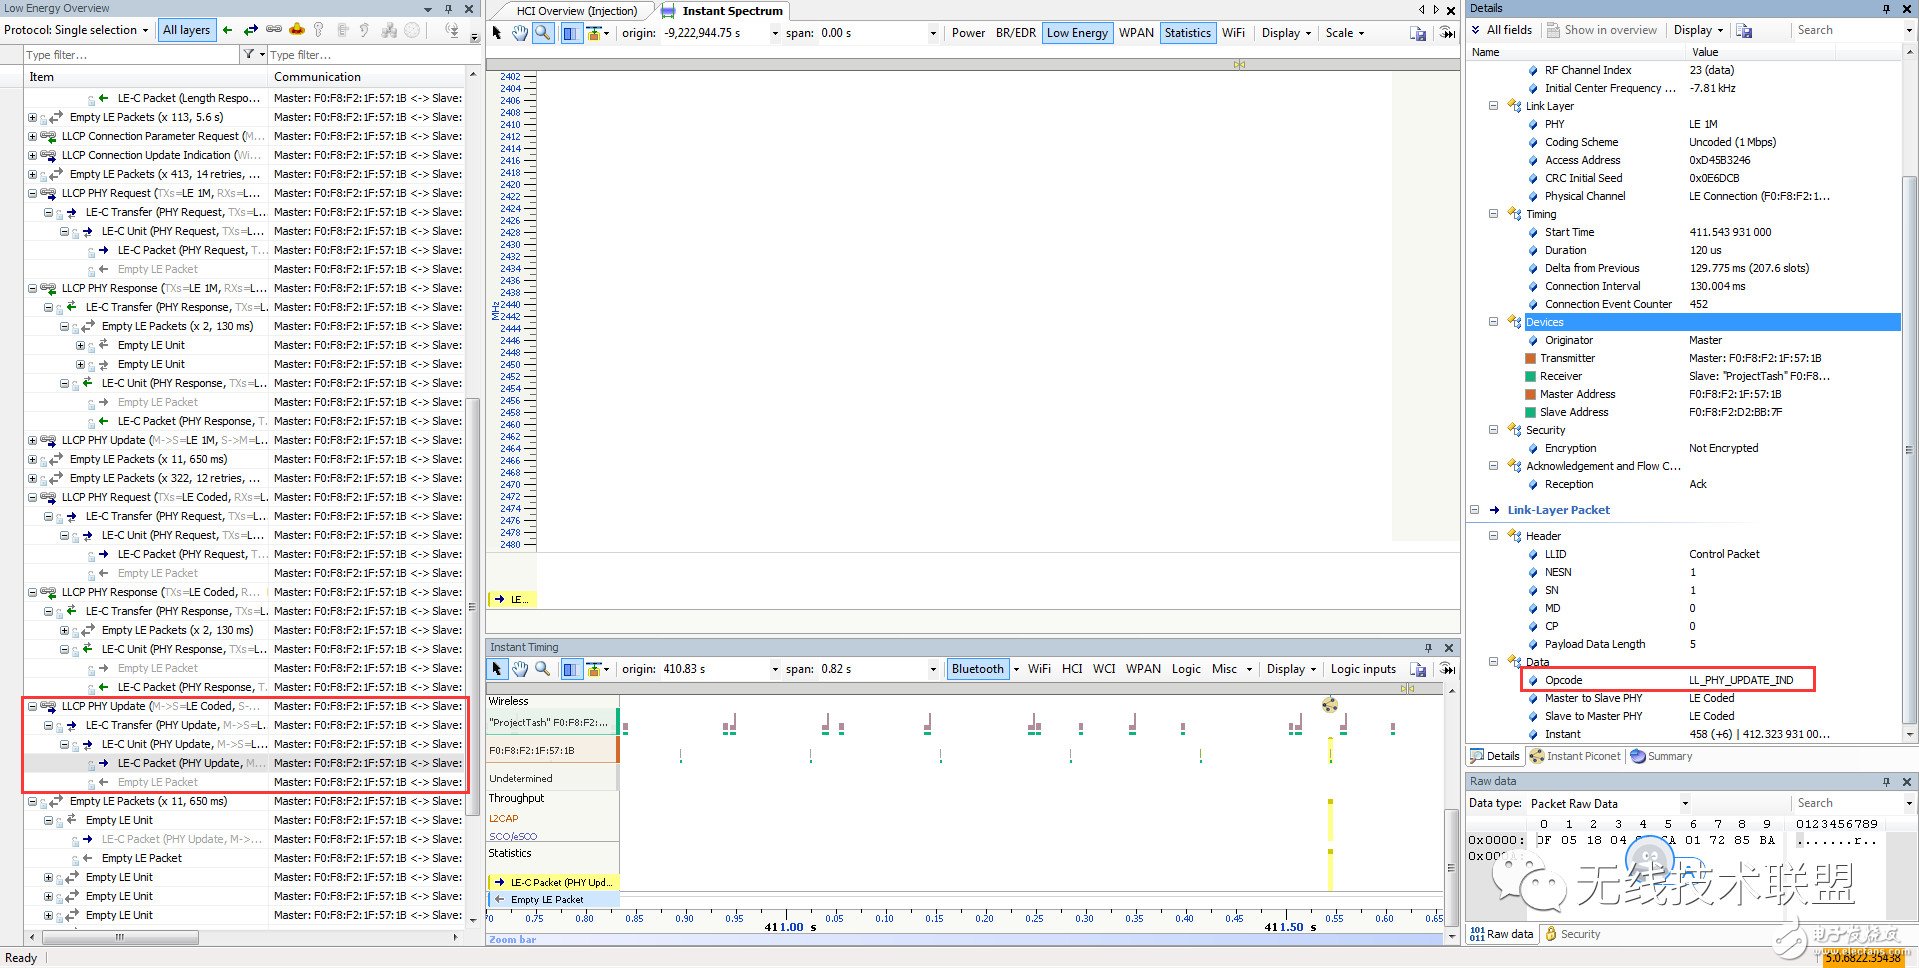
Task: Open Display dropdown in Details panel
Action: (1698, 30)
